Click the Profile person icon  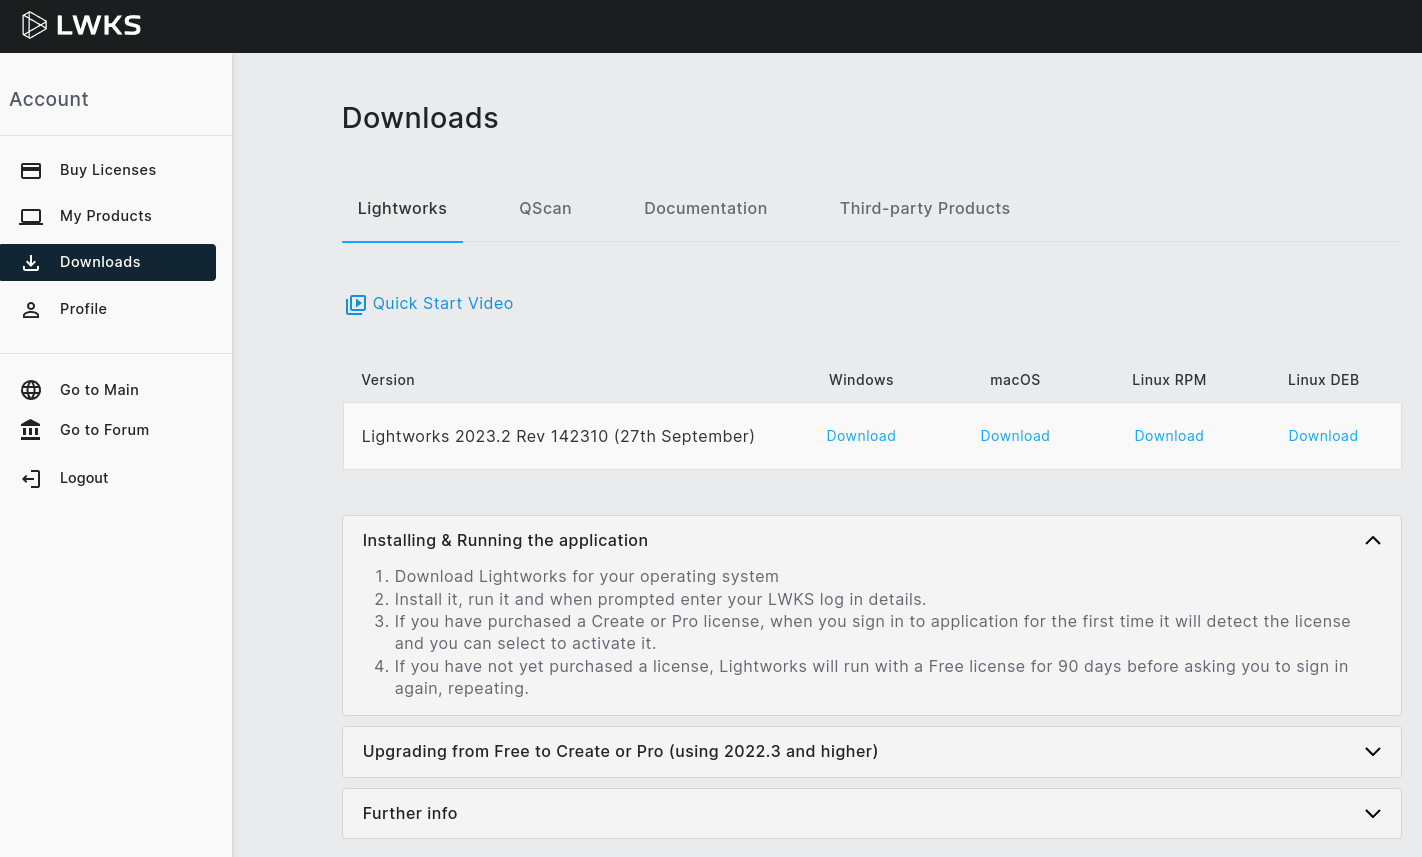click(x=31, y=309)
